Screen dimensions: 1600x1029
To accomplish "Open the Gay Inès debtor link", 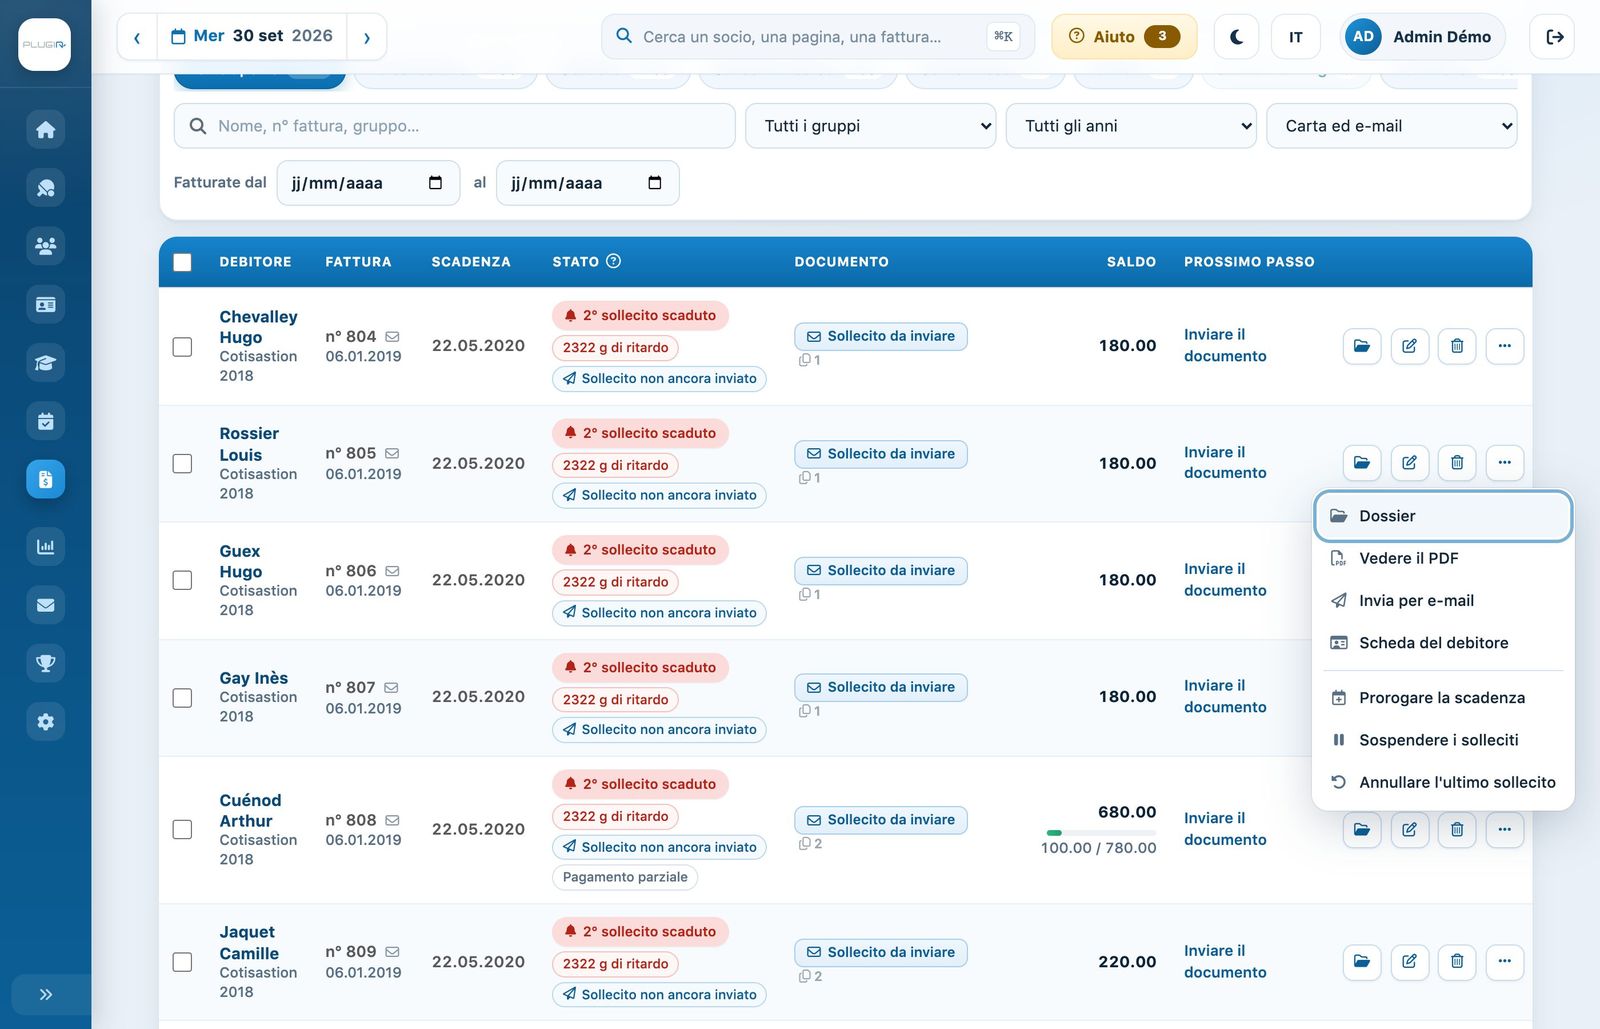I will point(254,678).
